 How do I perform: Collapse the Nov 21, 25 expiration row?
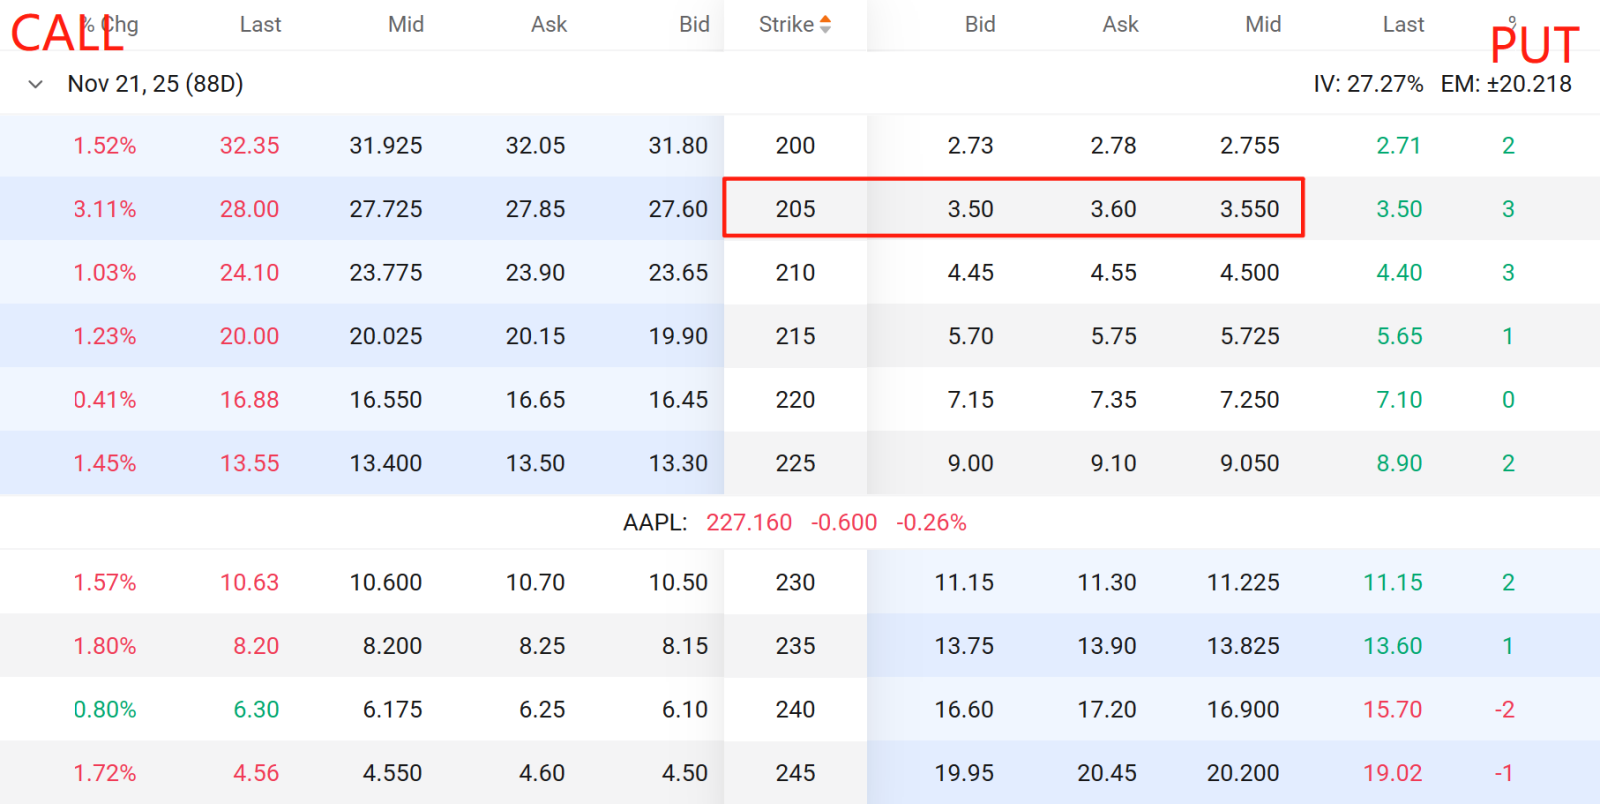(x=36, y=84)
